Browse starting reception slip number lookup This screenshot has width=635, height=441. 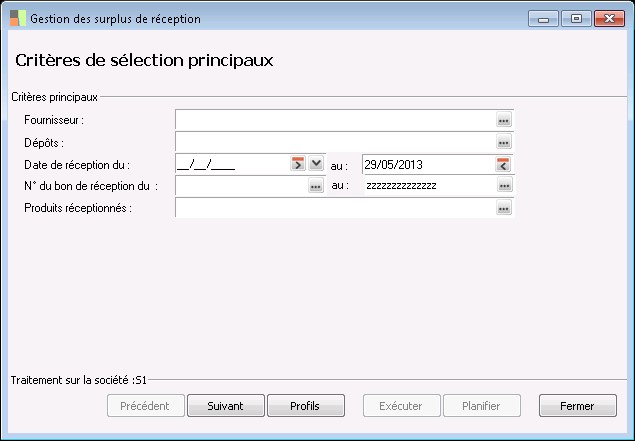[316, 187]
